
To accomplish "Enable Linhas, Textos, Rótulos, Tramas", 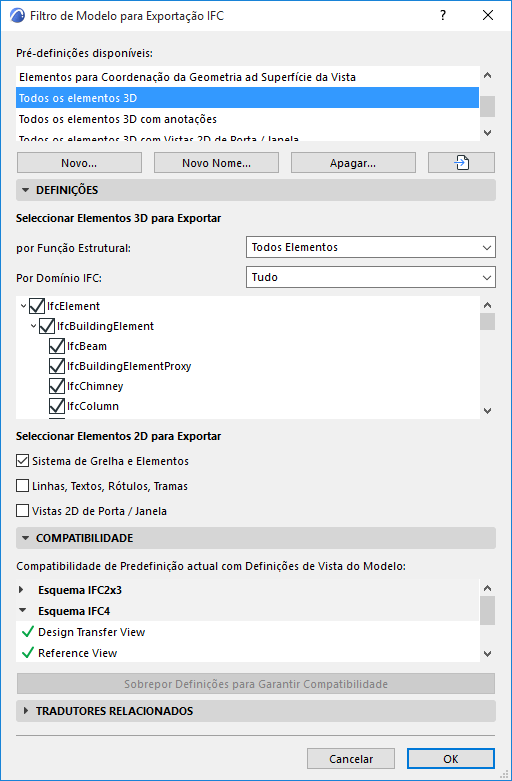I will click(22, 486).
